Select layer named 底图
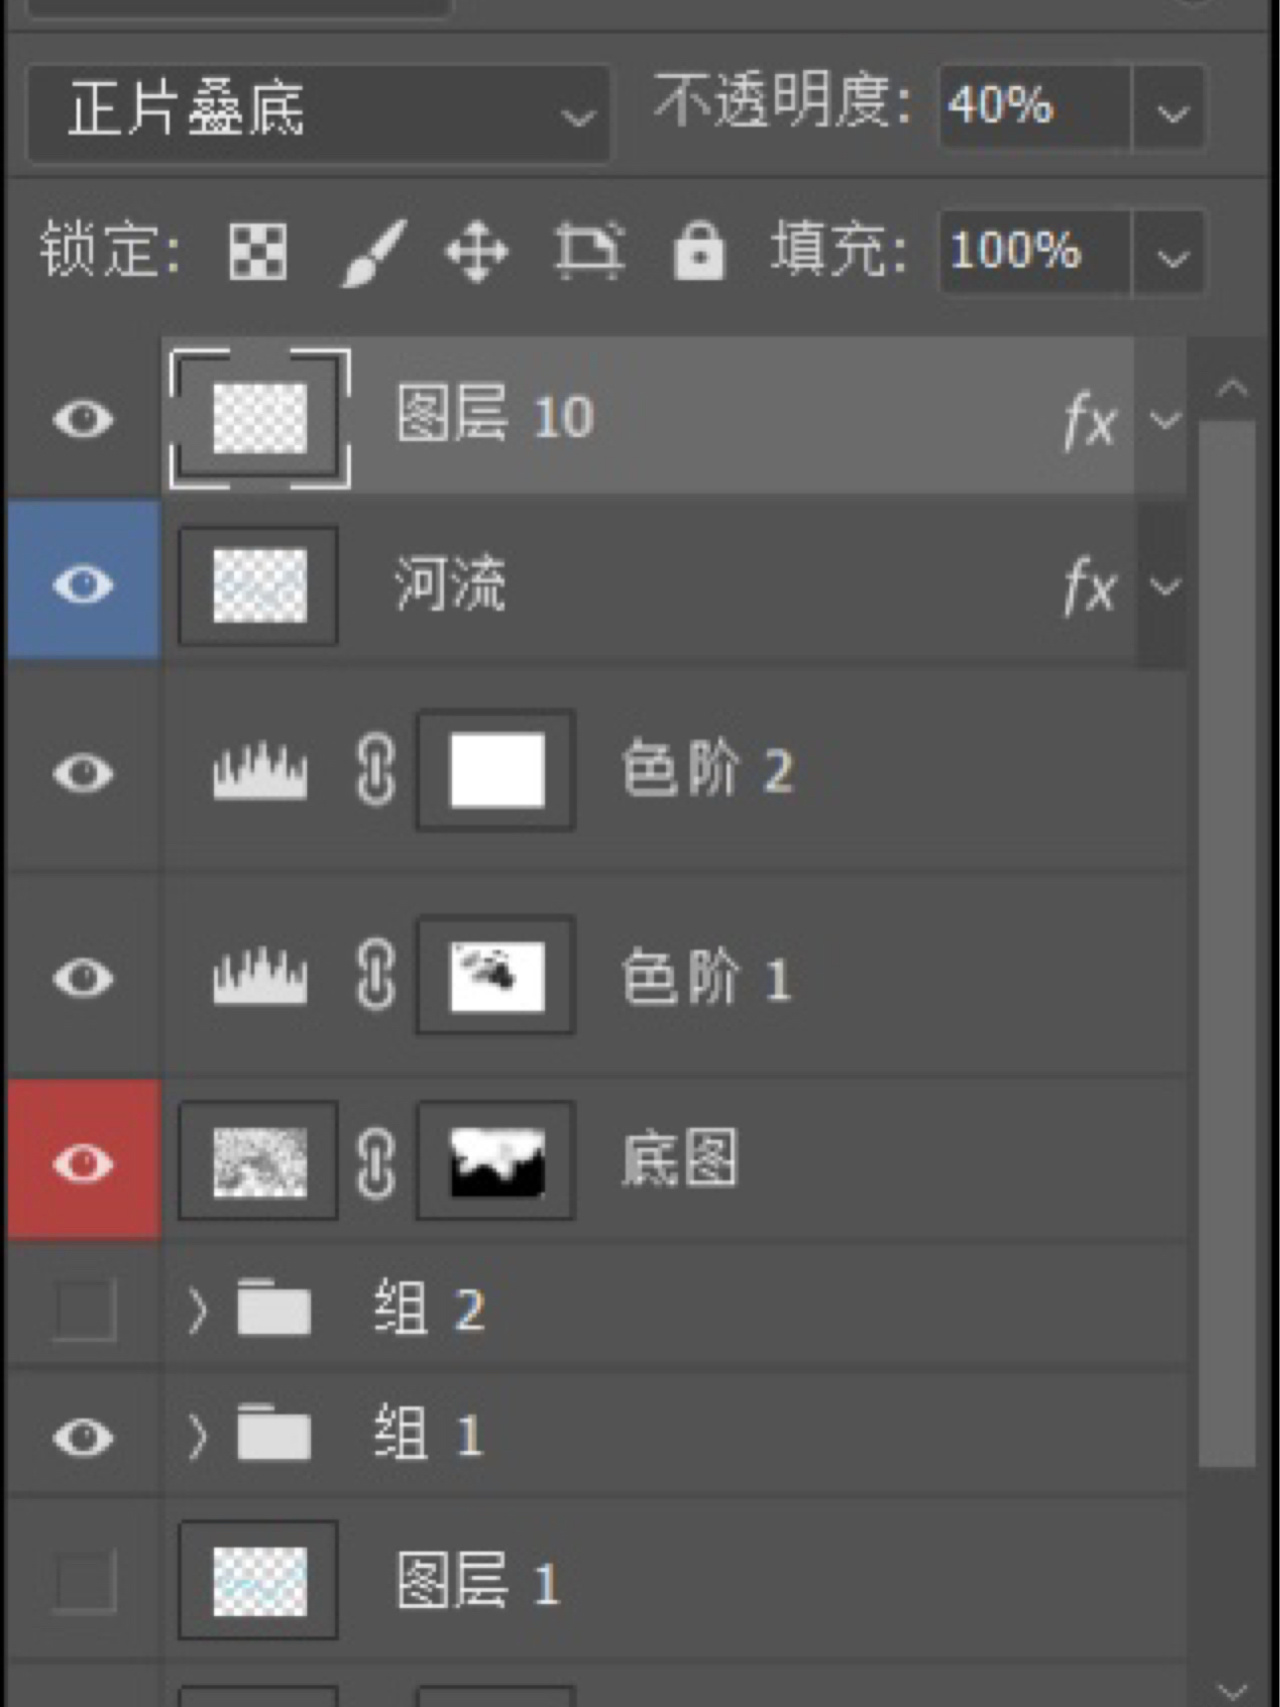 (680, 1159)
